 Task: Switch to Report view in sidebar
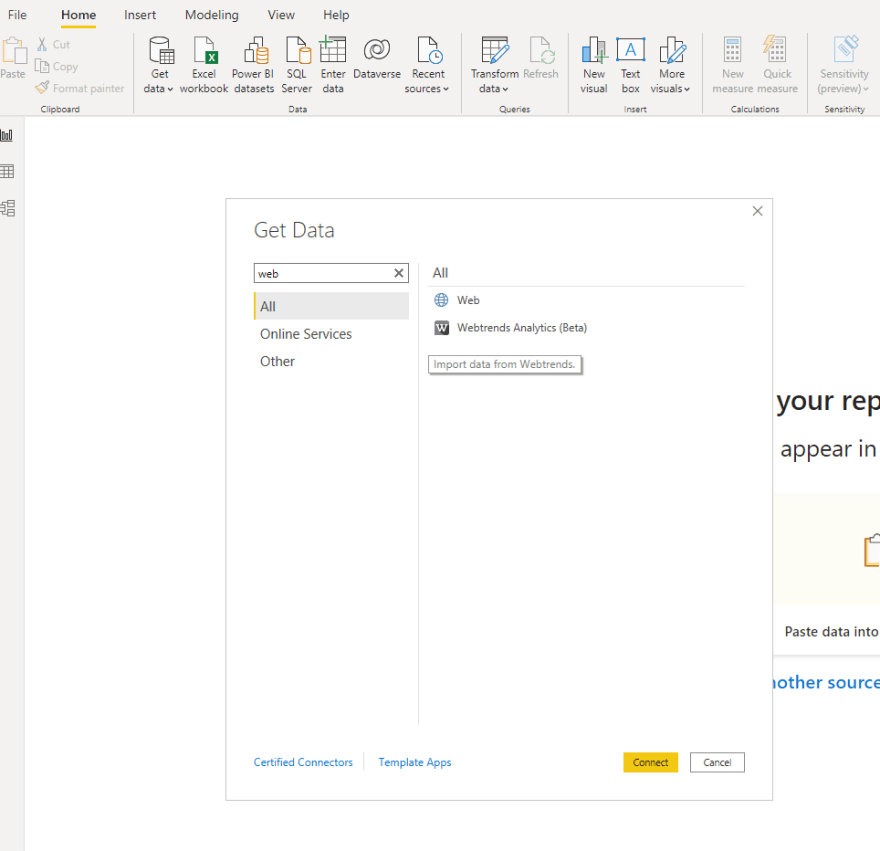click(x=7, y=135)
